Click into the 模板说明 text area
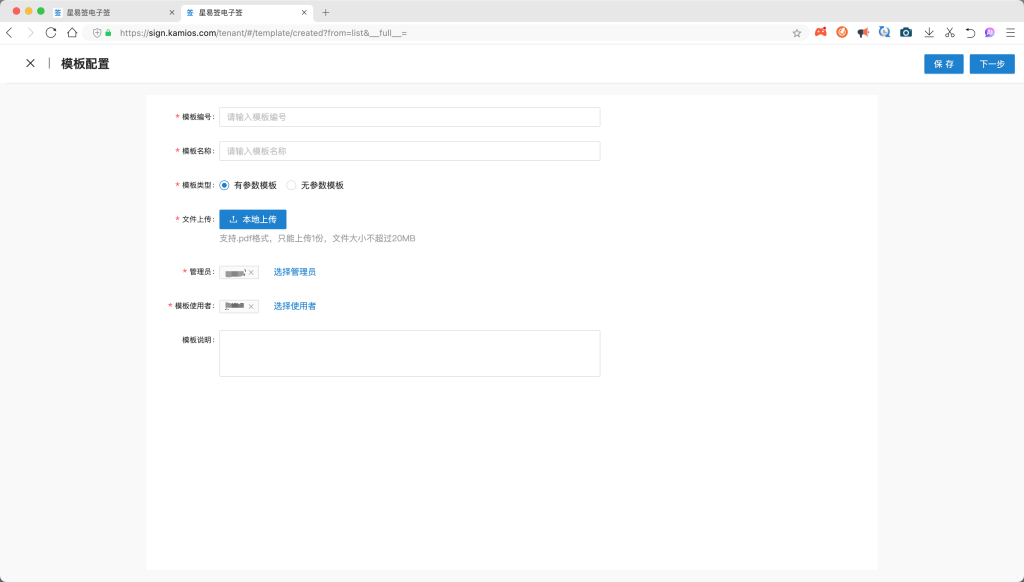Viewport: 1024px width, 582px height. pyautogui.click(x=409, y=353)
